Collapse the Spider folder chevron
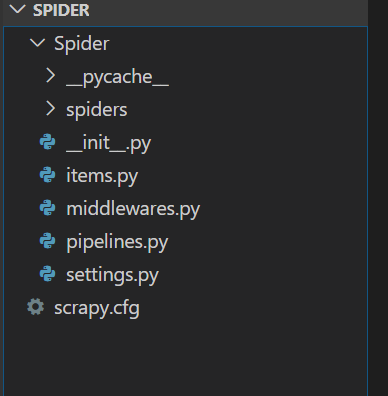The width and height of the screenshot is (388, 396). coord(37,43)
